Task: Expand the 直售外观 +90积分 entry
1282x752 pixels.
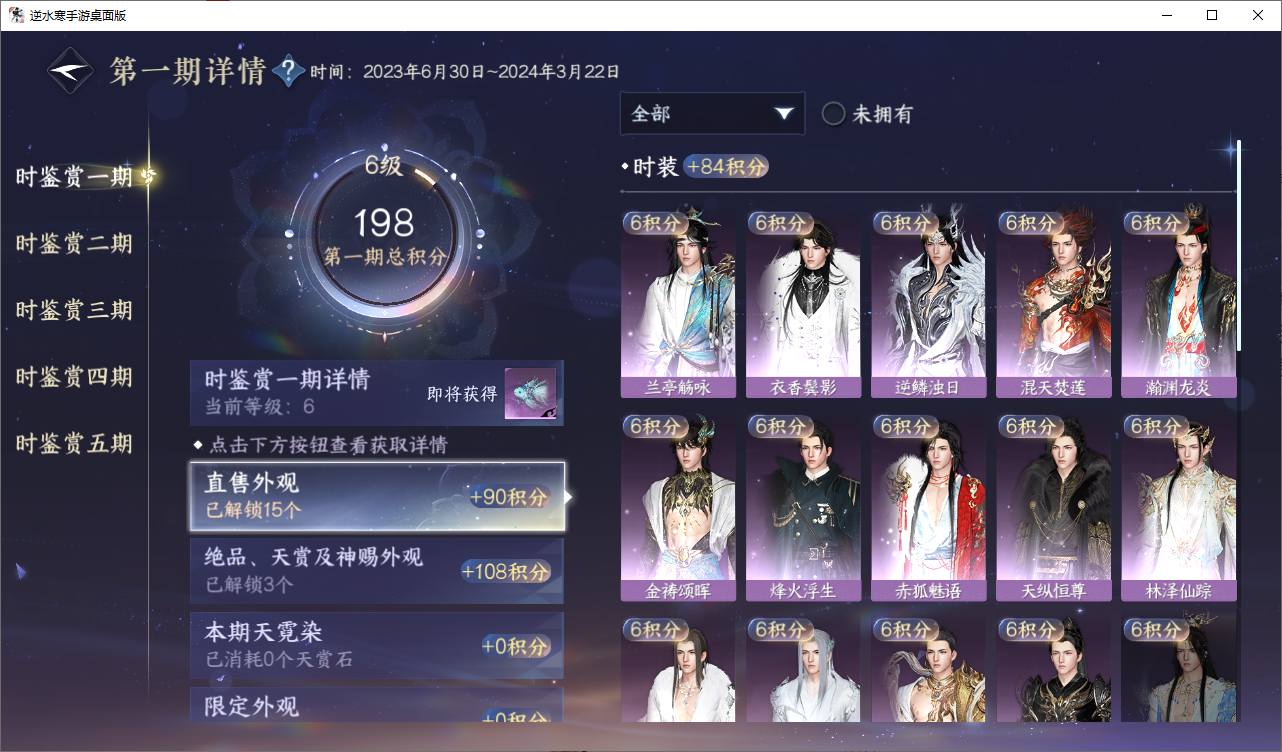Action: pyautogui.click(x=377, y=496)
